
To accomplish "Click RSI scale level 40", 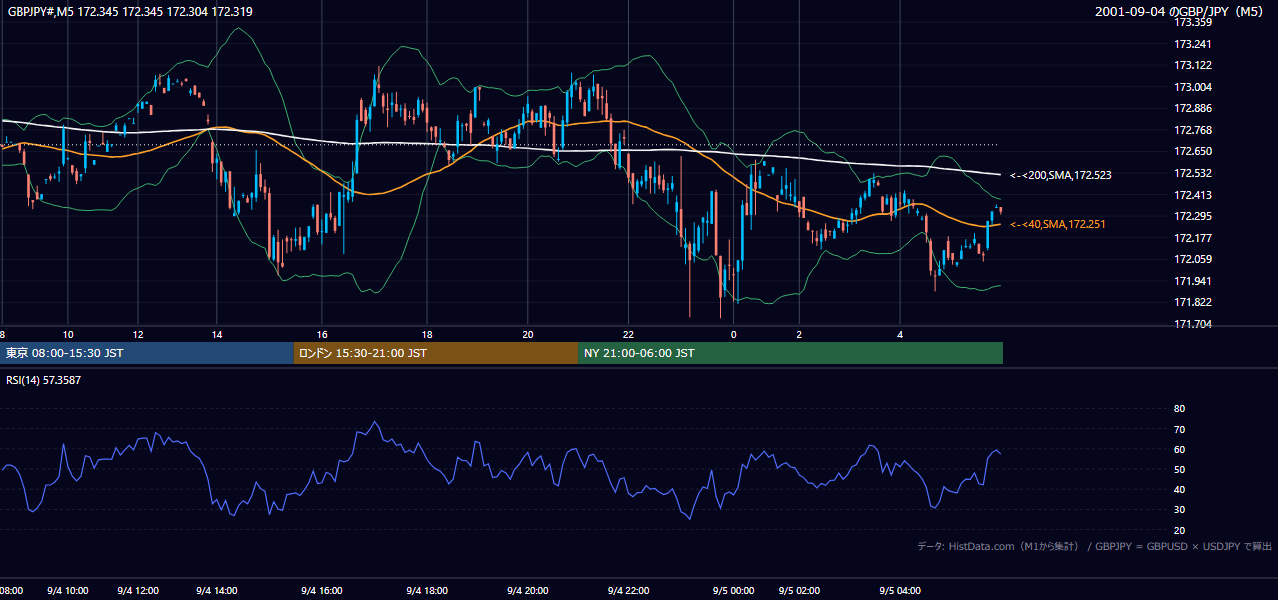I will tap(1179, 490).
